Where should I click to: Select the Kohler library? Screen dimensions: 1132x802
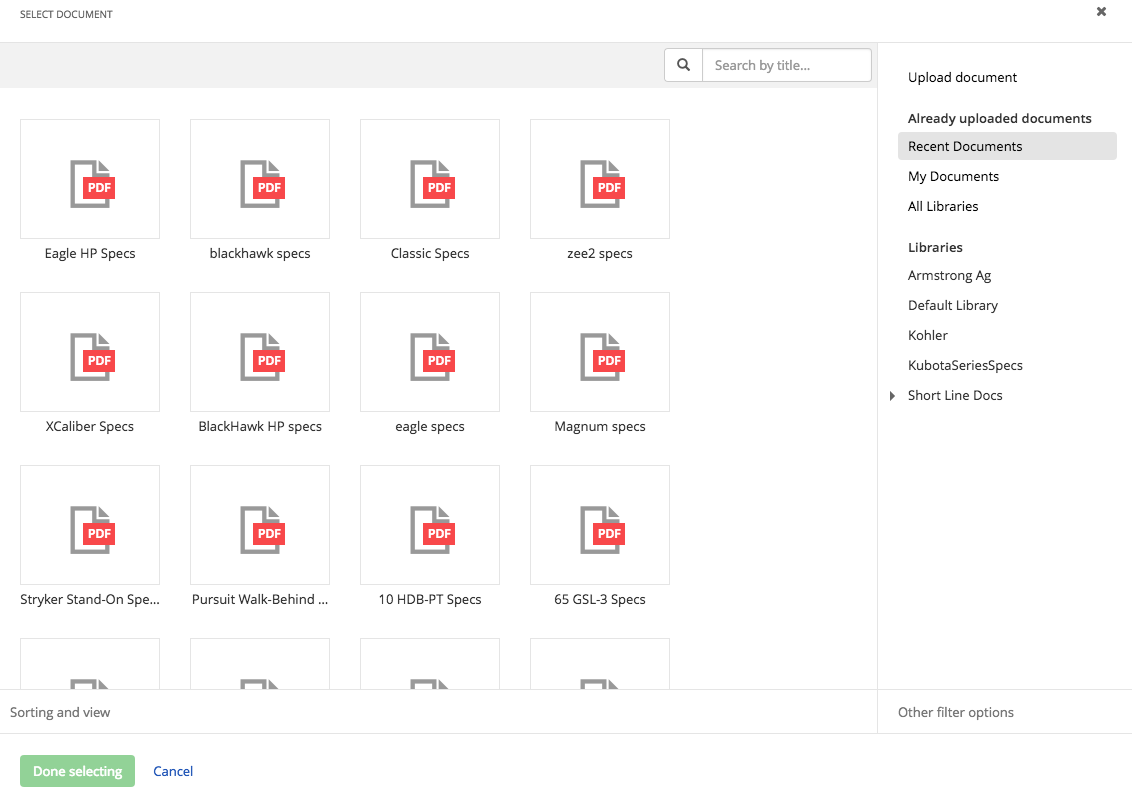[927, 335]
